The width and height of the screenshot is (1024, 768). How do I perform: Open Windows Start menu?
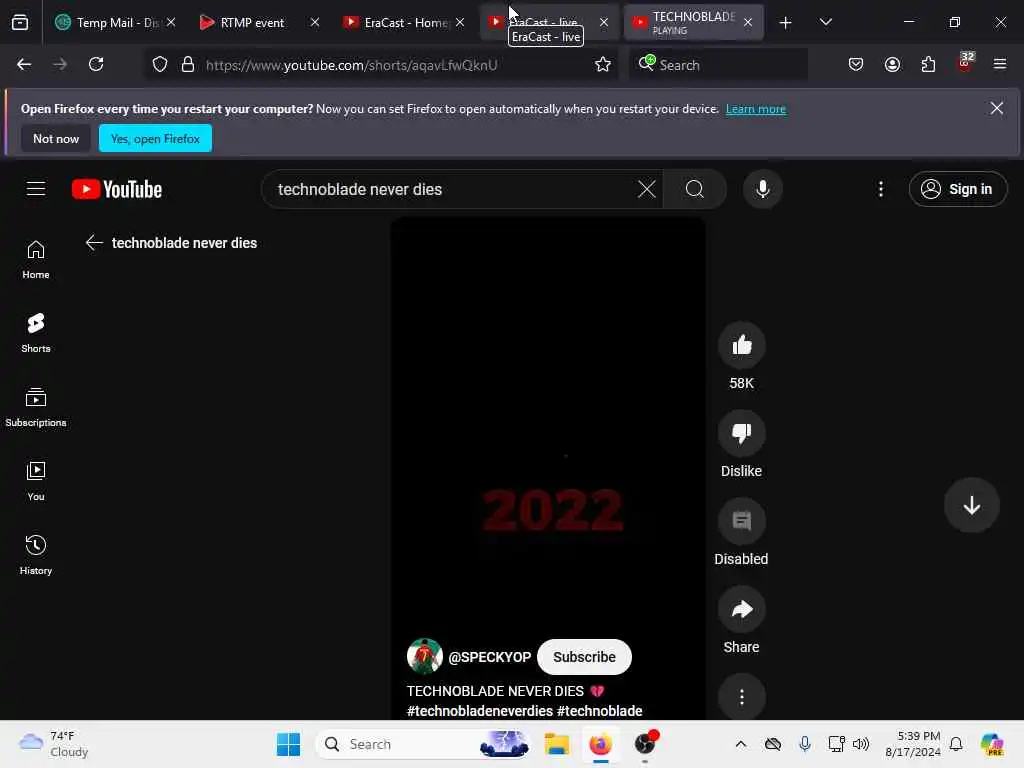(288, 744)
